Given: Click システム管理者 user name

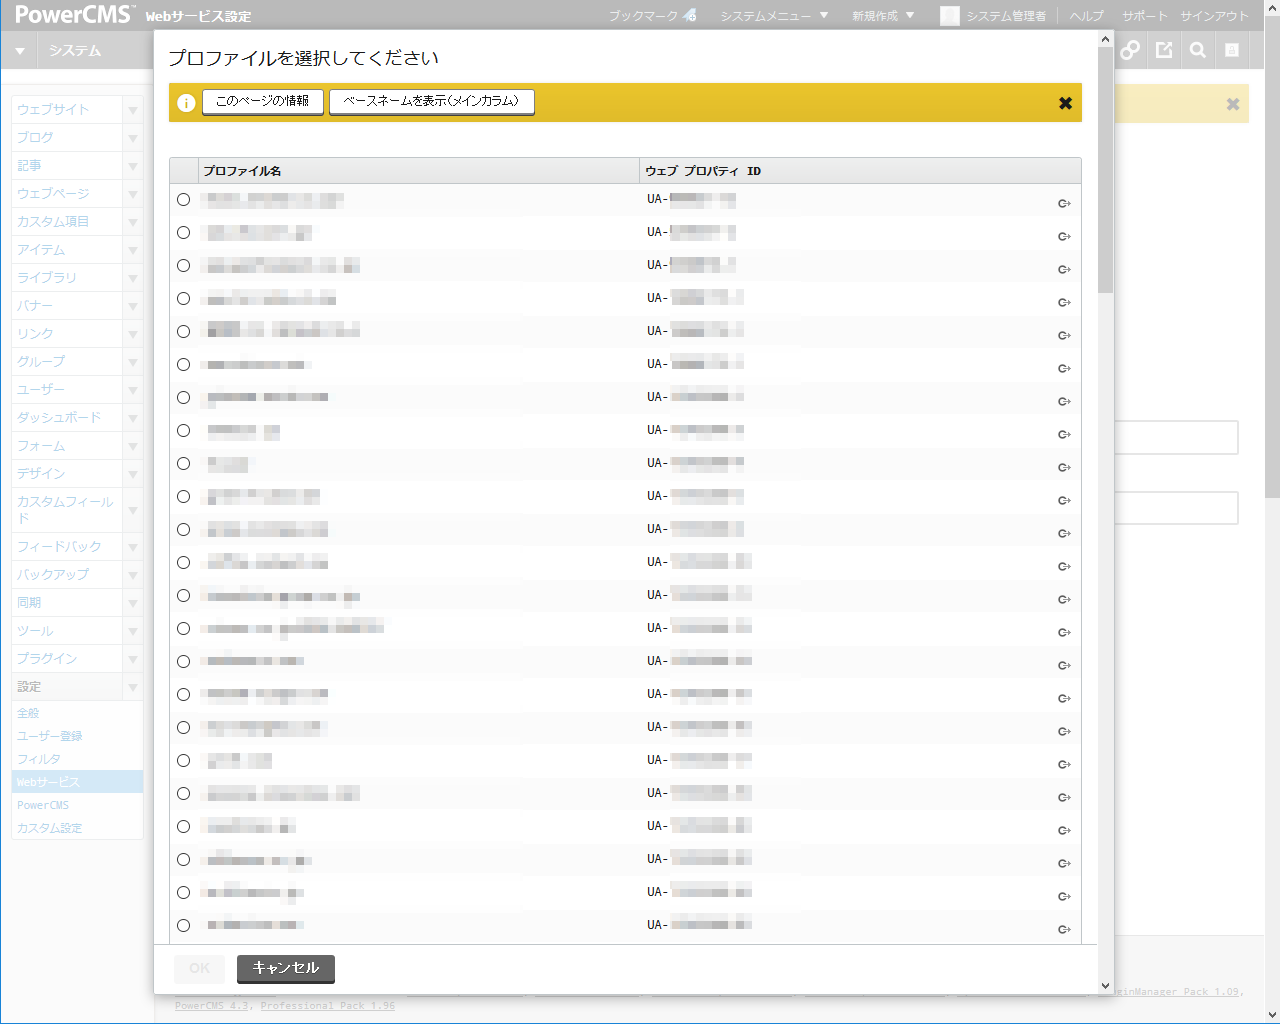Looking at the screenshot, I should click(x=1006, y=16).
